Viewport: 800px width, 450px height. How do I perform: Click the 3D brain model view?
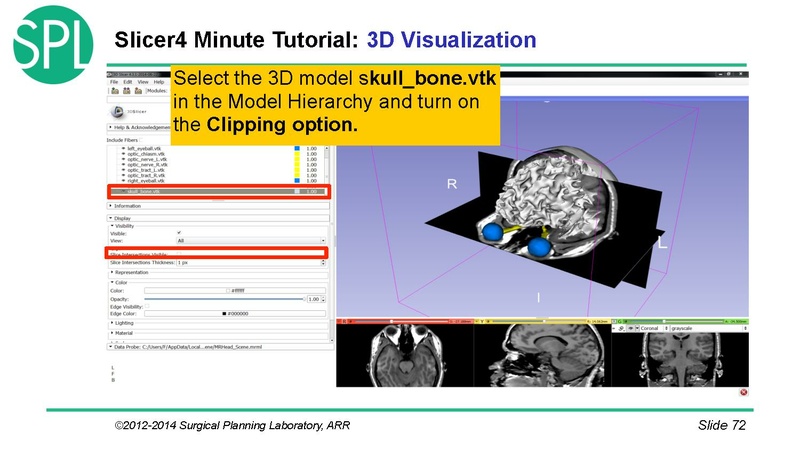coord(542,207)
